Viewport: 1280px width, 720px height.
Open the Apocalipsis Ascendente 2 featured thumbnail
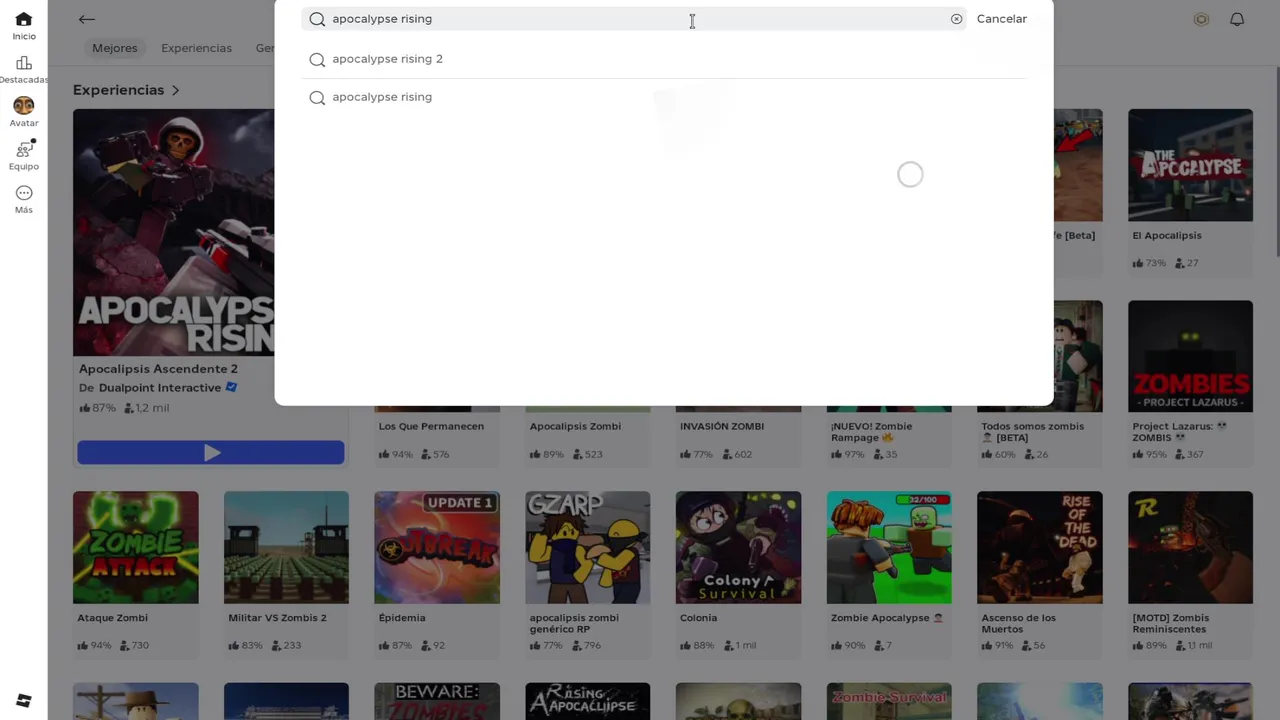173,232
